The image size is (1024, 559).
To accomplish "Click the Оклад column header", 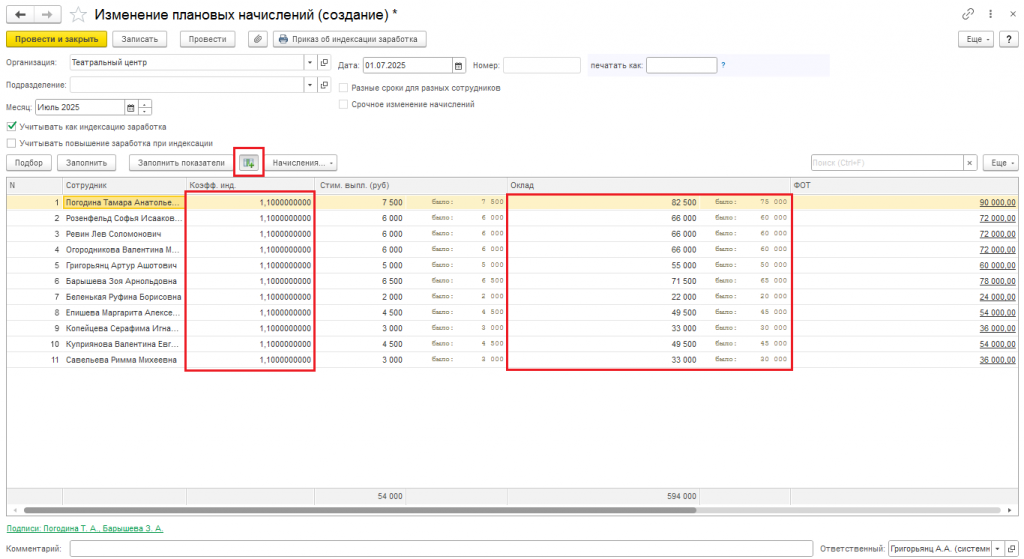I will tap(648, 185).
